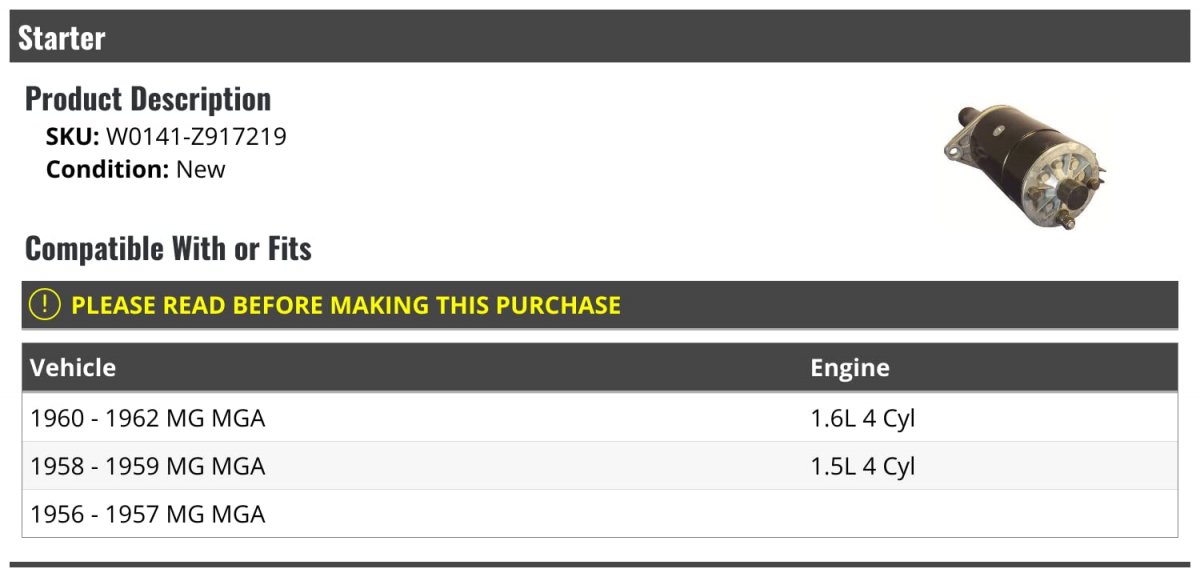Click the 1.5L 4 Cyl engine cell
The height and width of the screenshot is (577, 1200).
(x=863, y=466)
